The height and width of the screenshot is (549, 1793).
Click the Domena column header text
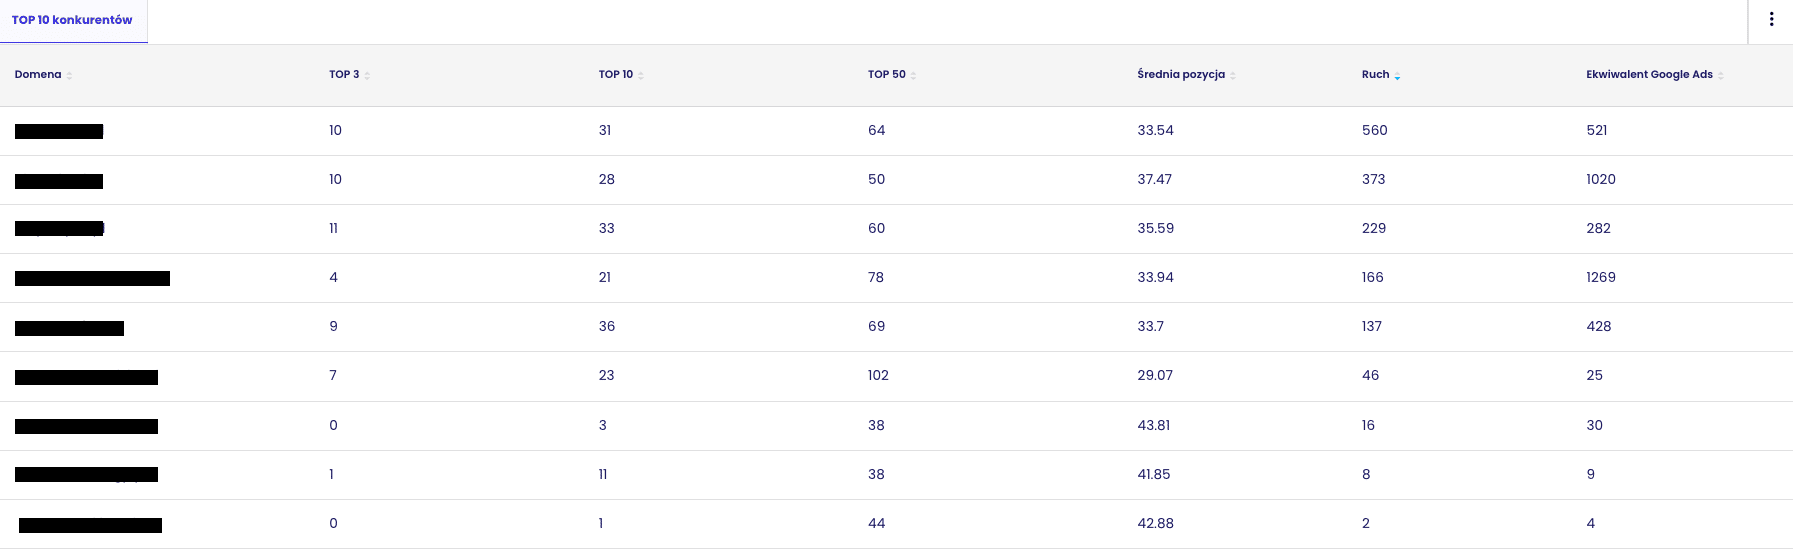[38, 75]
